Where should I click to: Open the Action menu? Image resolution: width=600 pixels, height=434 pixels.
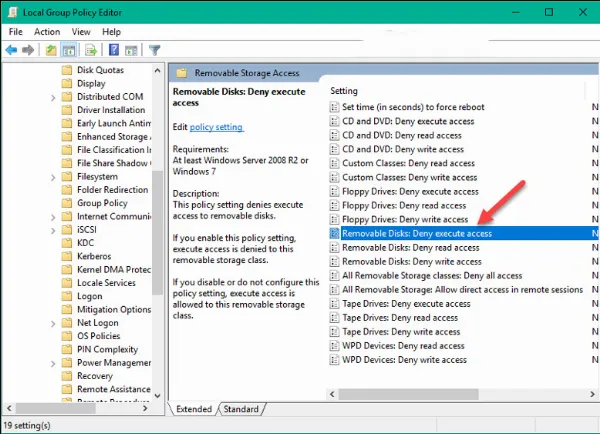(x=47, y=31)
